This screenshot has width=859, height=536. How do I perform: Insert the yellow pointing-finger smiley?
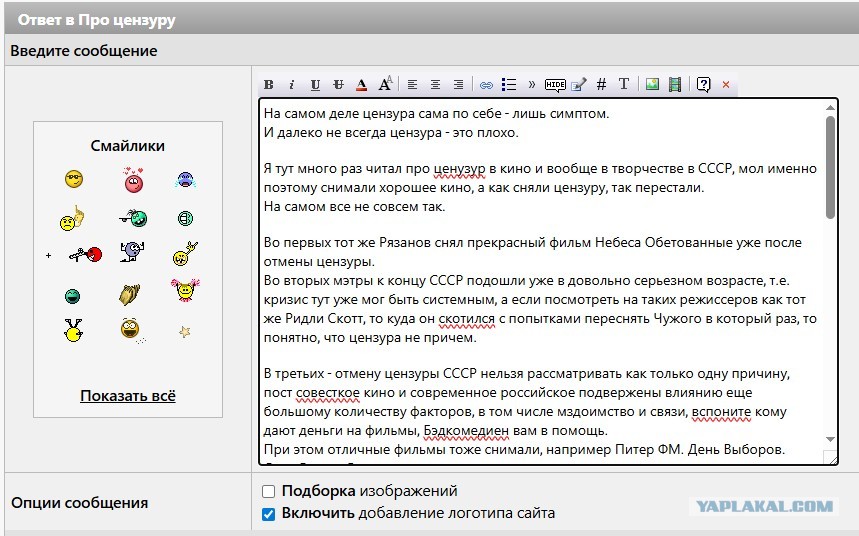[72, 218]
